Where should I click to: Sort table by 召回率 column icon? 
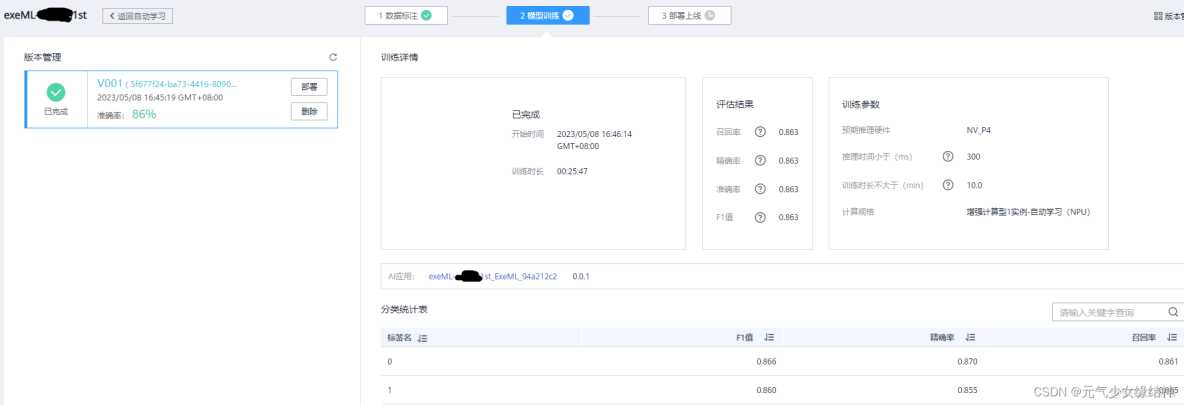point(1172,338)
